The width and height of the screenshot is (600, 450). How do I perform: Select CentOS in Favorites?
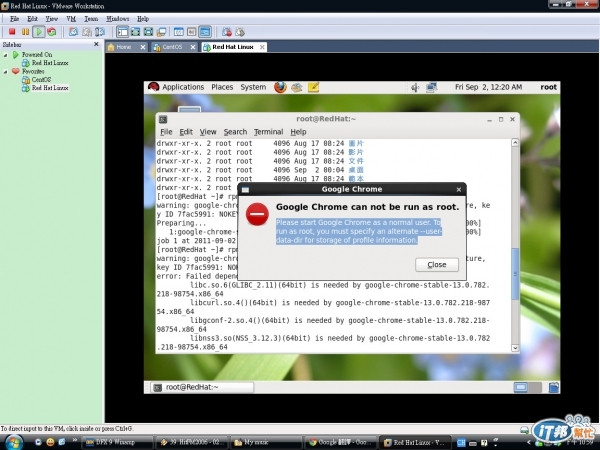tap(41, 80)
